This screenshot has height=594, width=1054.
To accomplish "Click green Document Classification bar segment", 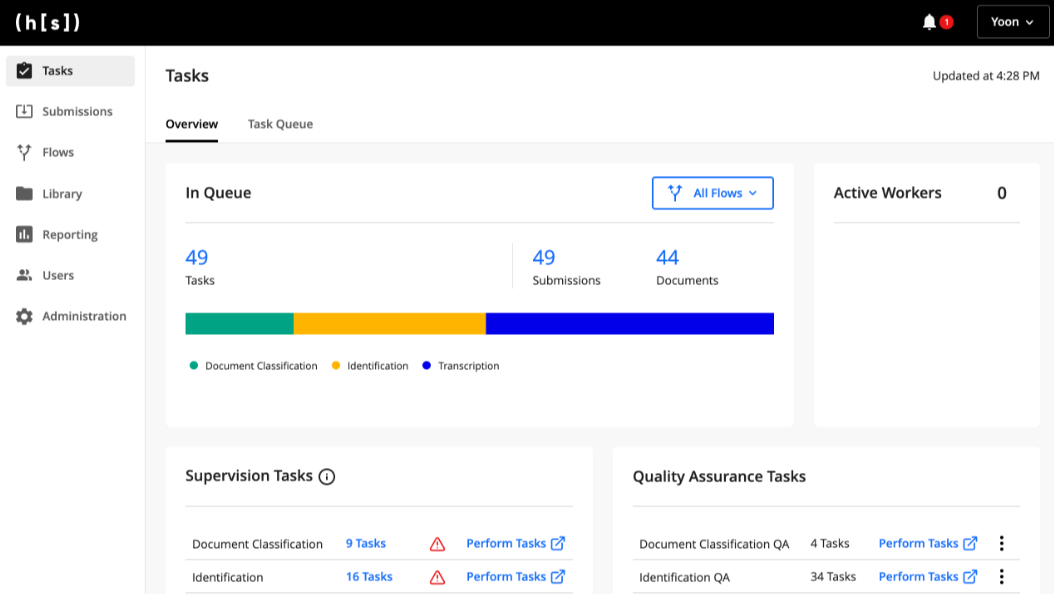I will (239, 323).
